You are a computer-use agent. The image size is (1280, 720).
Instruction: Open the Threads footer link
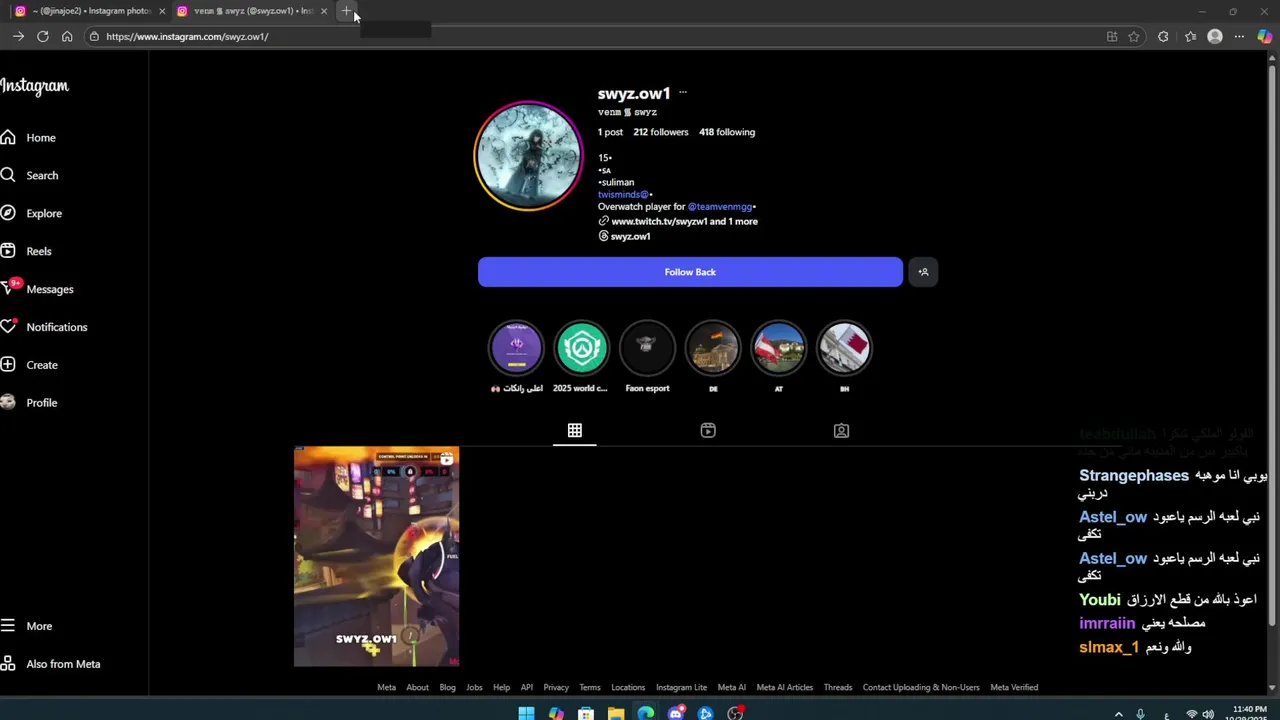click(x=838, y=688)
